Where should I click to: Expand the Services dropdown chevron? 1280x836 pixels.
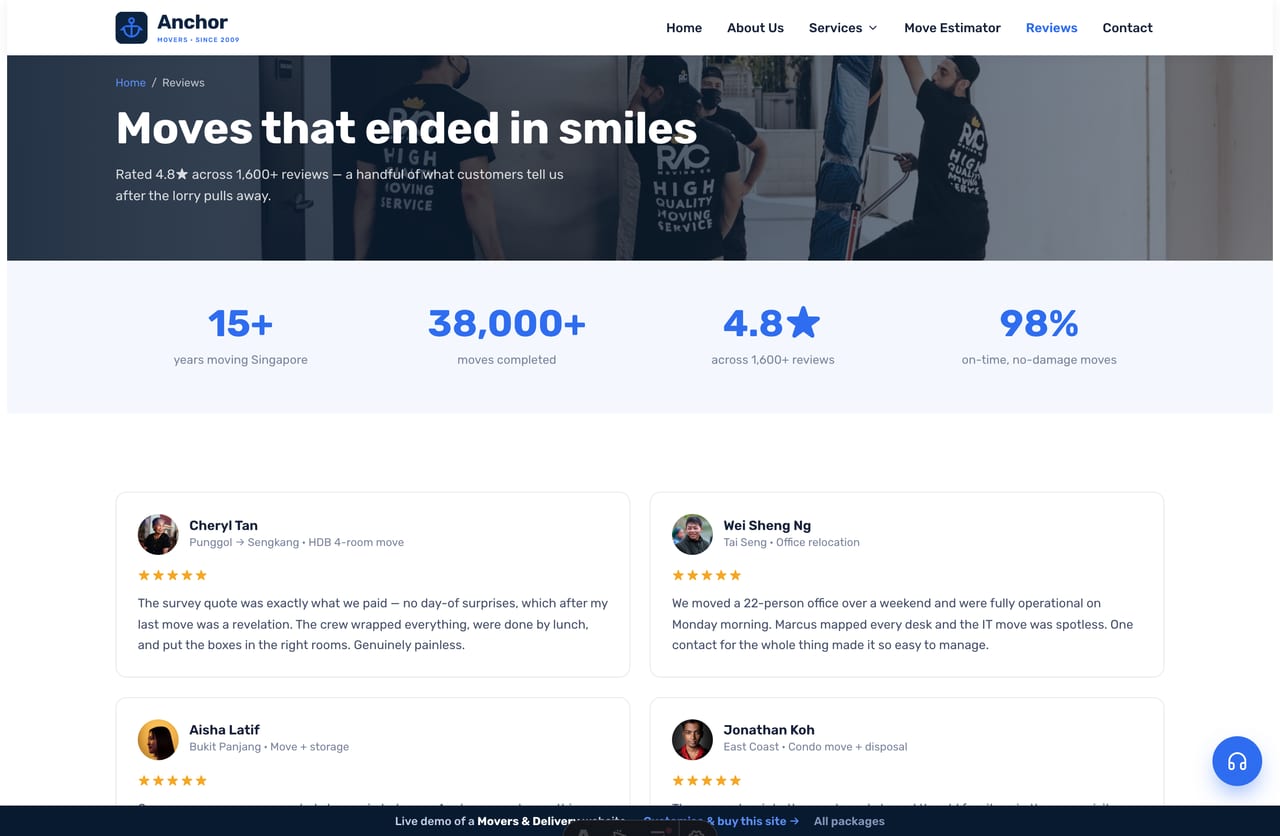coord(873,28)
